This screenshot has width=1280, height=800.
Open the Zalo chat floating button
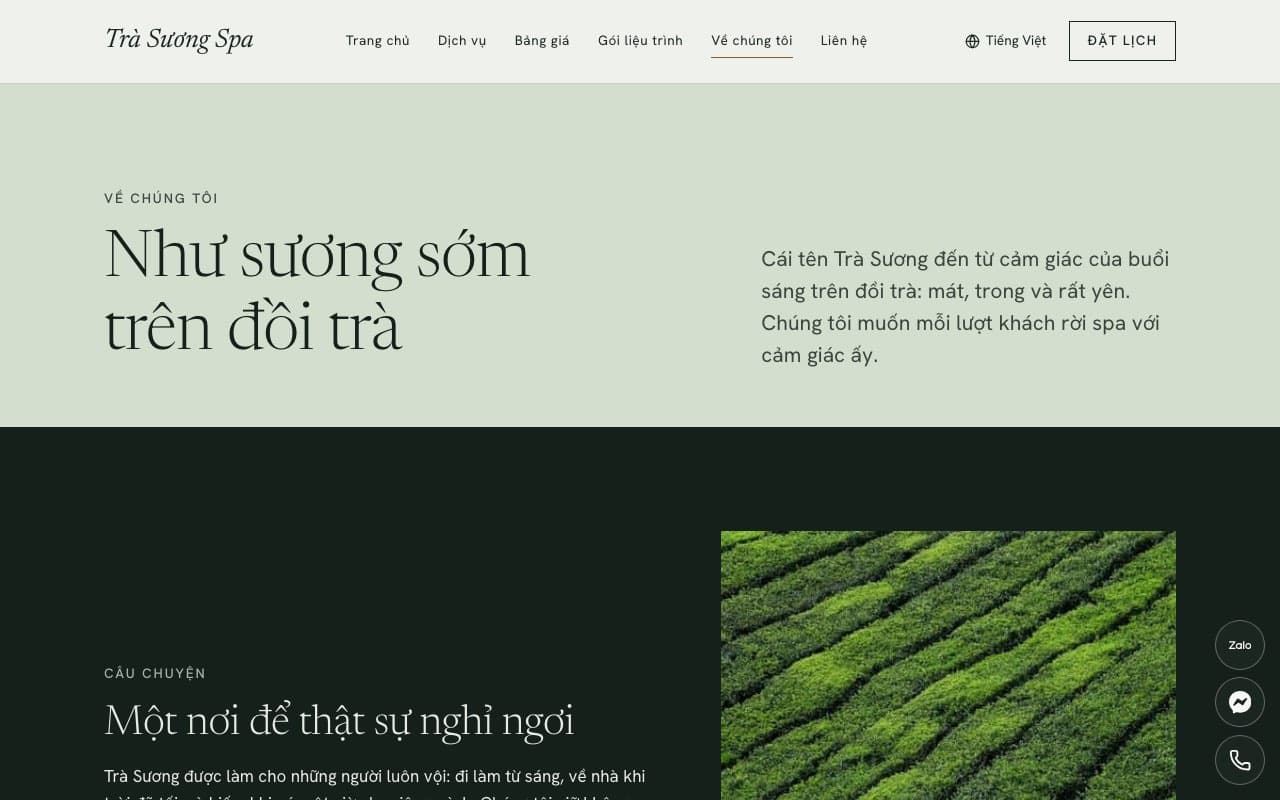click(1240, 645)
